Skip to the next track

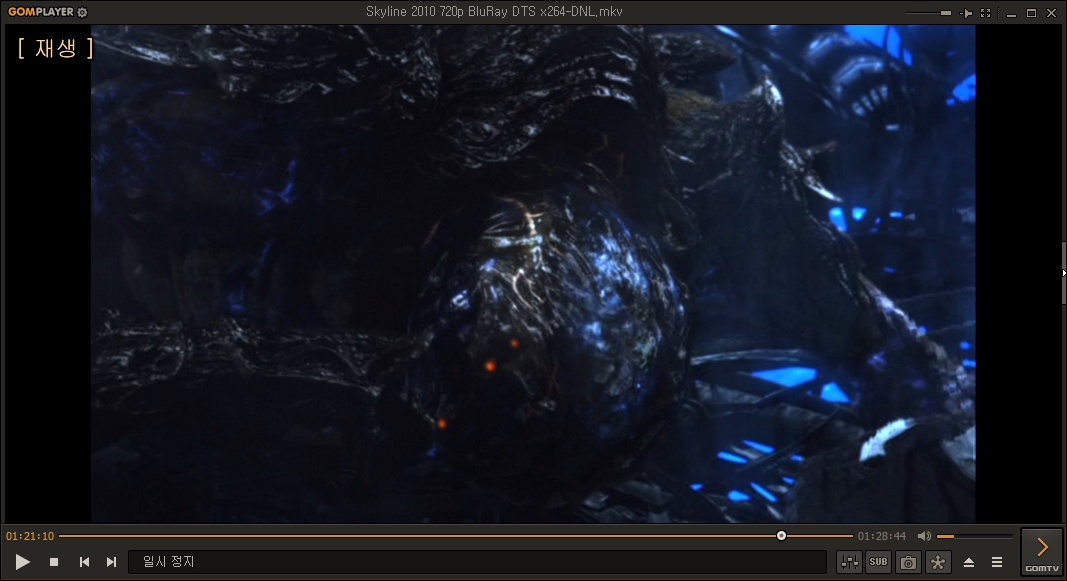click(x=112, y=562)
